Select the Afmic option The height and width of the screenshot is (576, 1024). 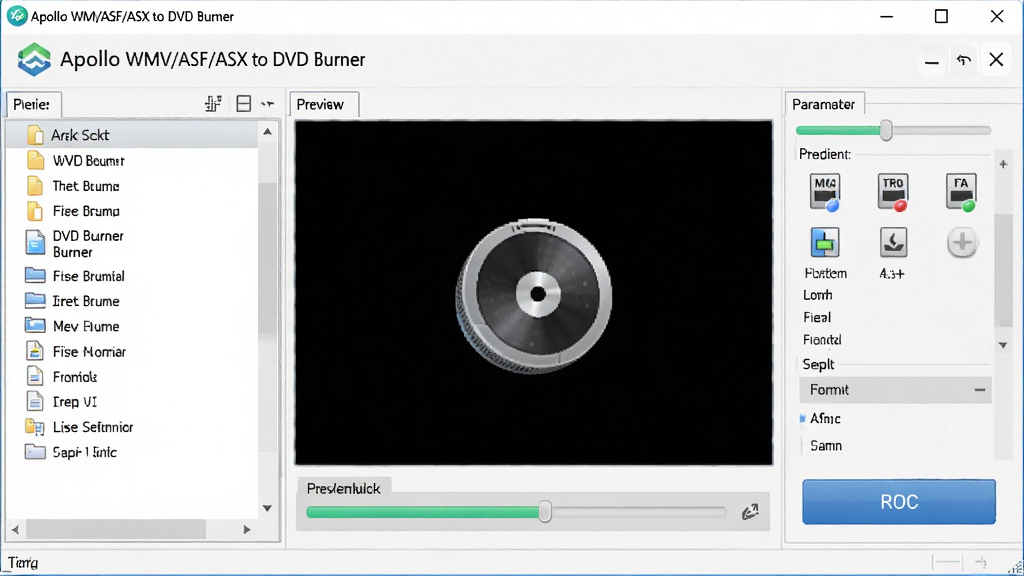(825, 419)
